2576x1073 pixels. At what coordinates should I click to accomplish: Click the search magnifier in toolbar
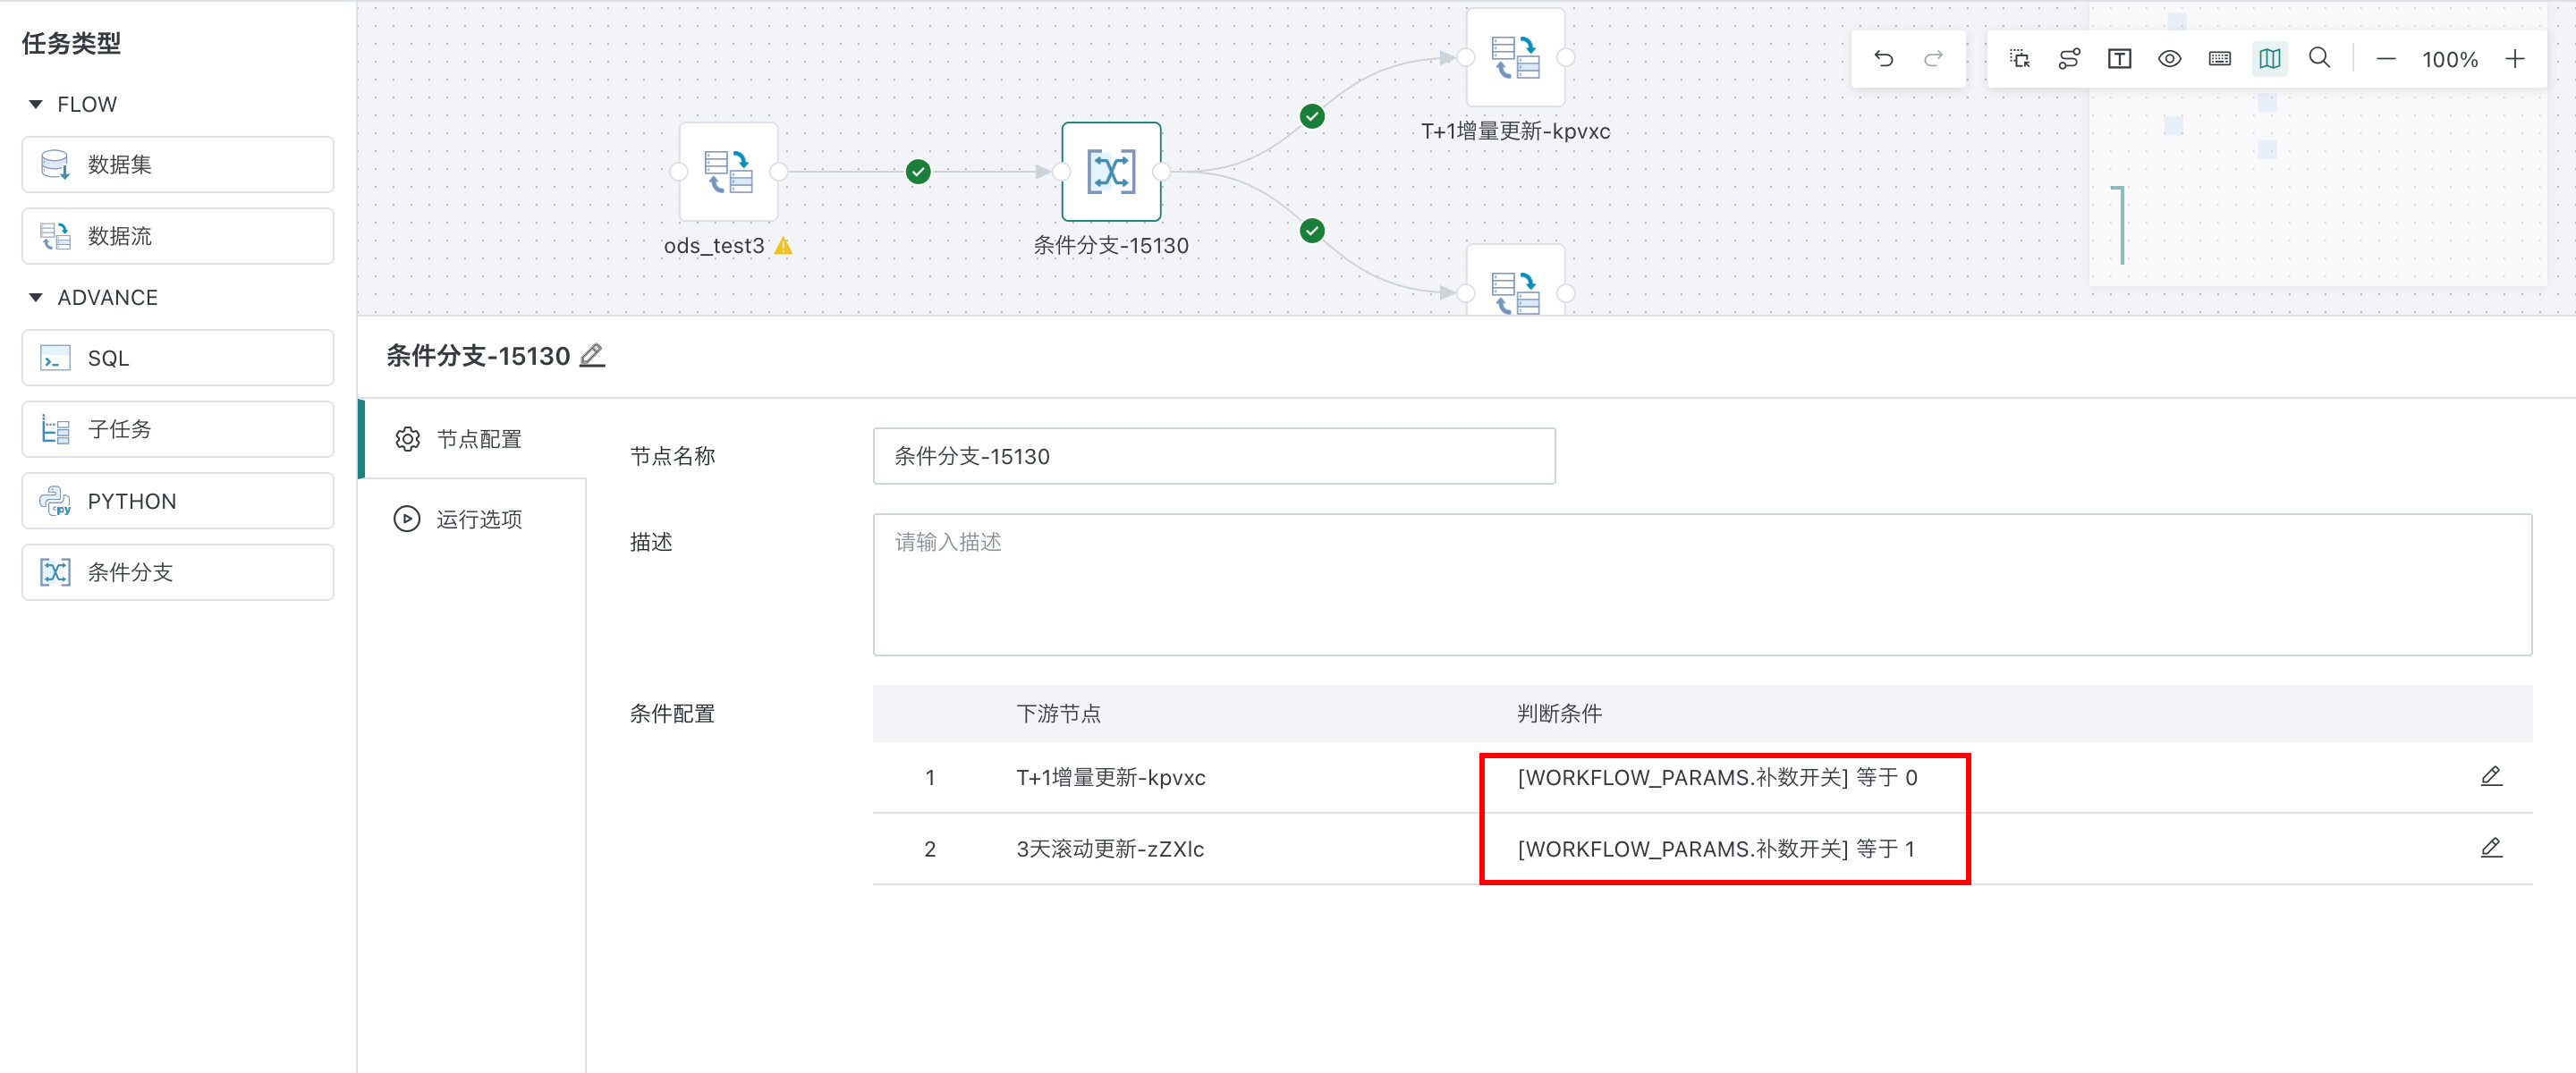point(2319,58)
